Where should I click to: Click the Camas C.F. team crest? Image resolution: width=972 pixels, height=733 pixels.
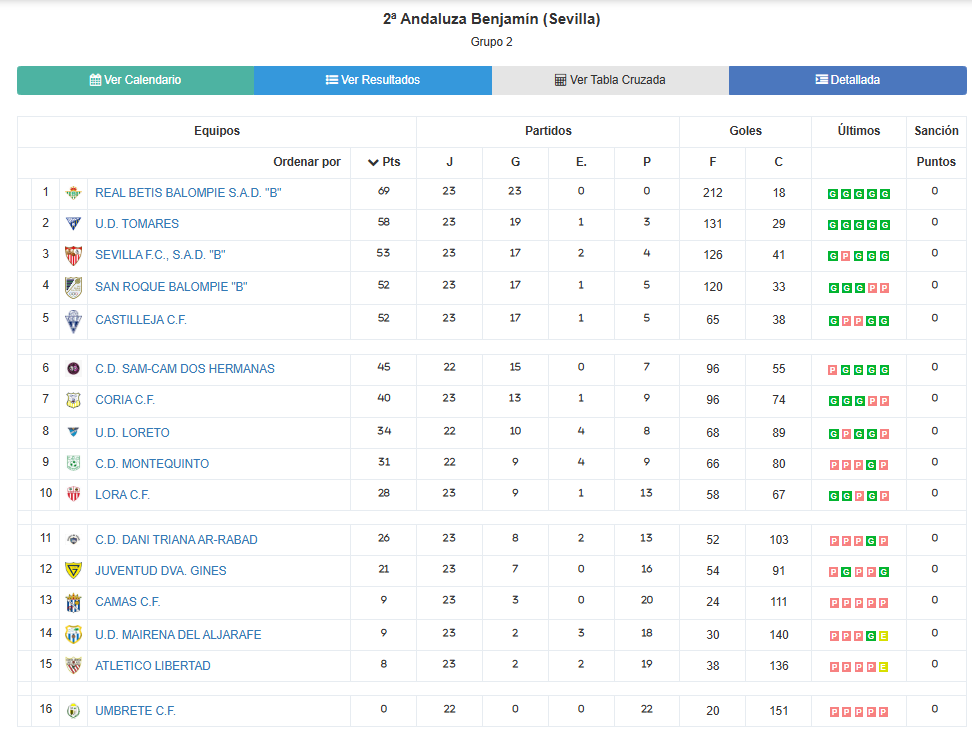73,602
